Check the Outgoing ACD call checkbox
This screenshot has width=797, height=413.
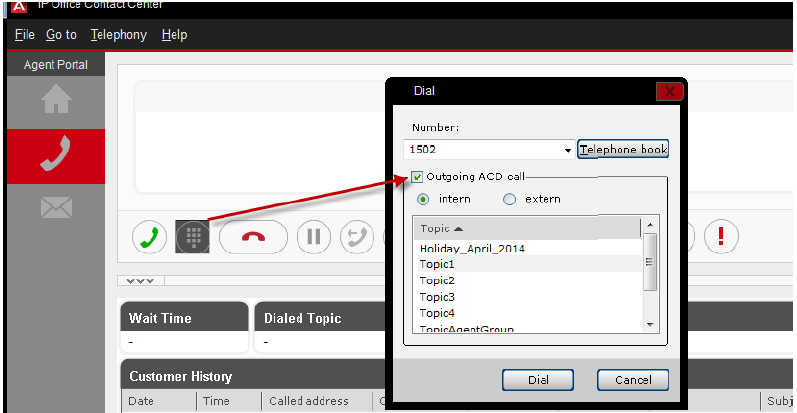[x=417, y=177]
